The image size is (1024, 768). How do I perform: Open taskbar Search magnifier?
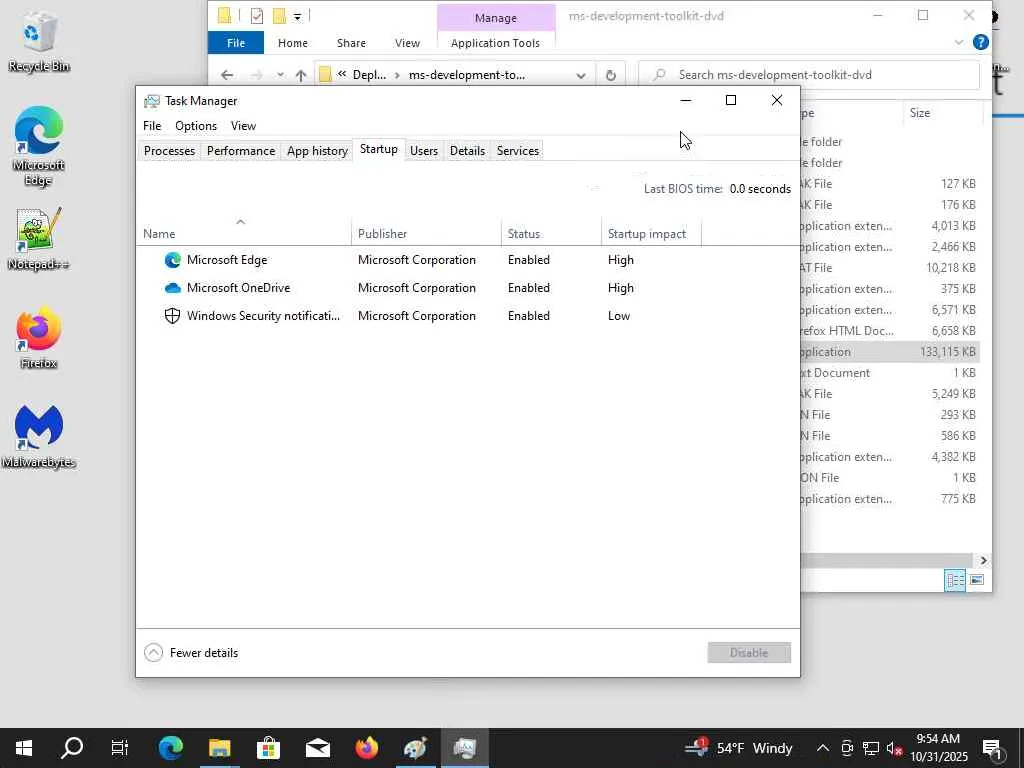(72, 748)
